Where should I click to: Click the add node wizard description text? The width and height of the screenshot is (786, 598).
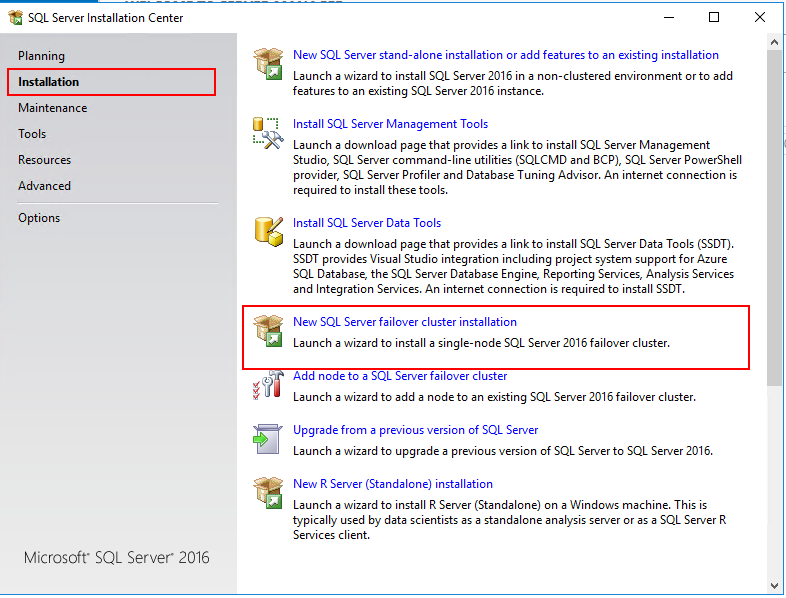(x=494, y=397)
